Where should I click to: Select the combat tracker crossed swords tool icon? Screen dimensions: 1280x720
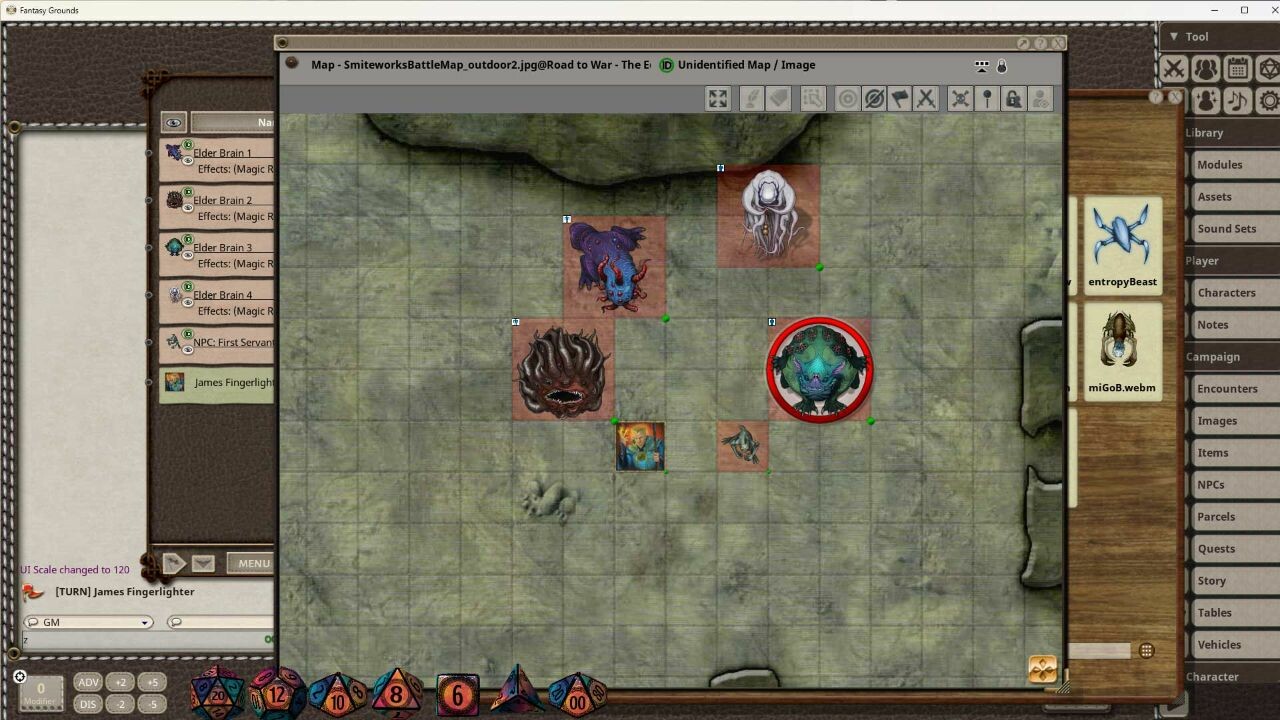coord(1174,68)
